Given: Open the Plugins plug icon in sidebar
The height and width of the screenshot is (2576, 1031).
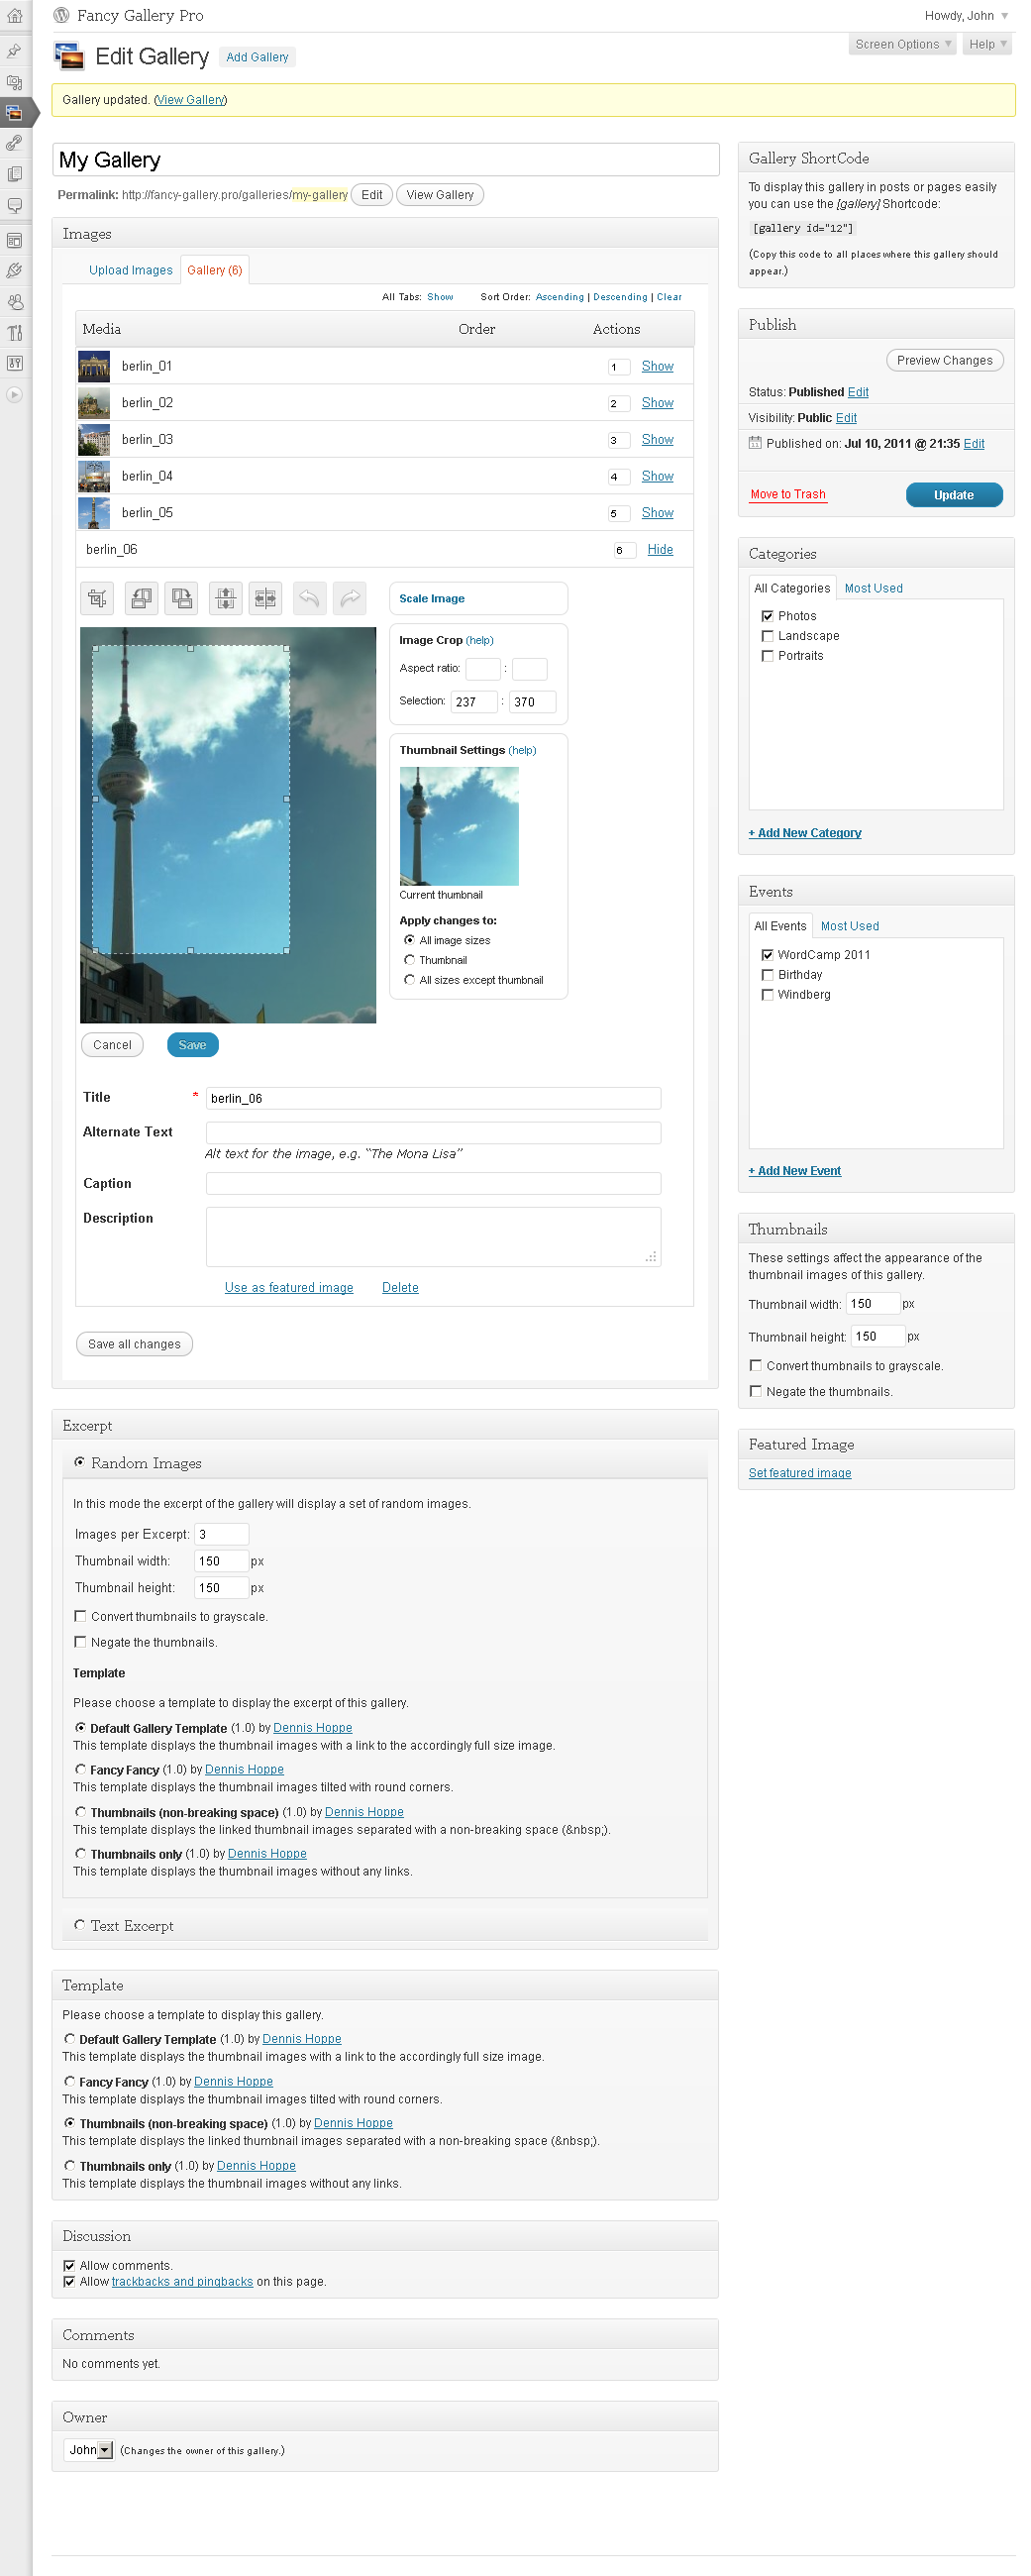Looking at the screenshot, I should pos(14,271).
